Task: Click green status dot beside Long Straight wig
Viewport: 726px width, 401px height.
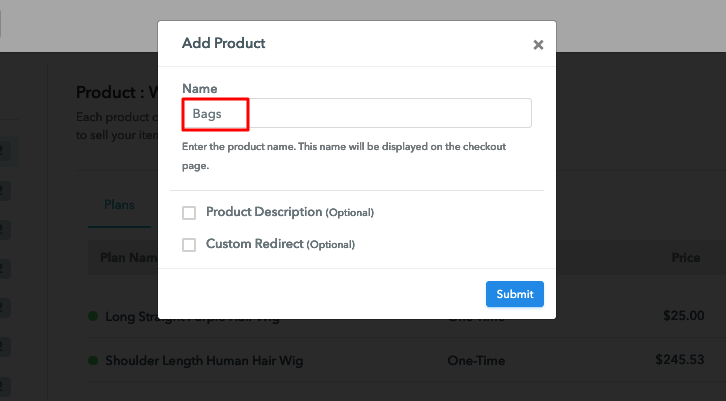Action: point(94,317)
